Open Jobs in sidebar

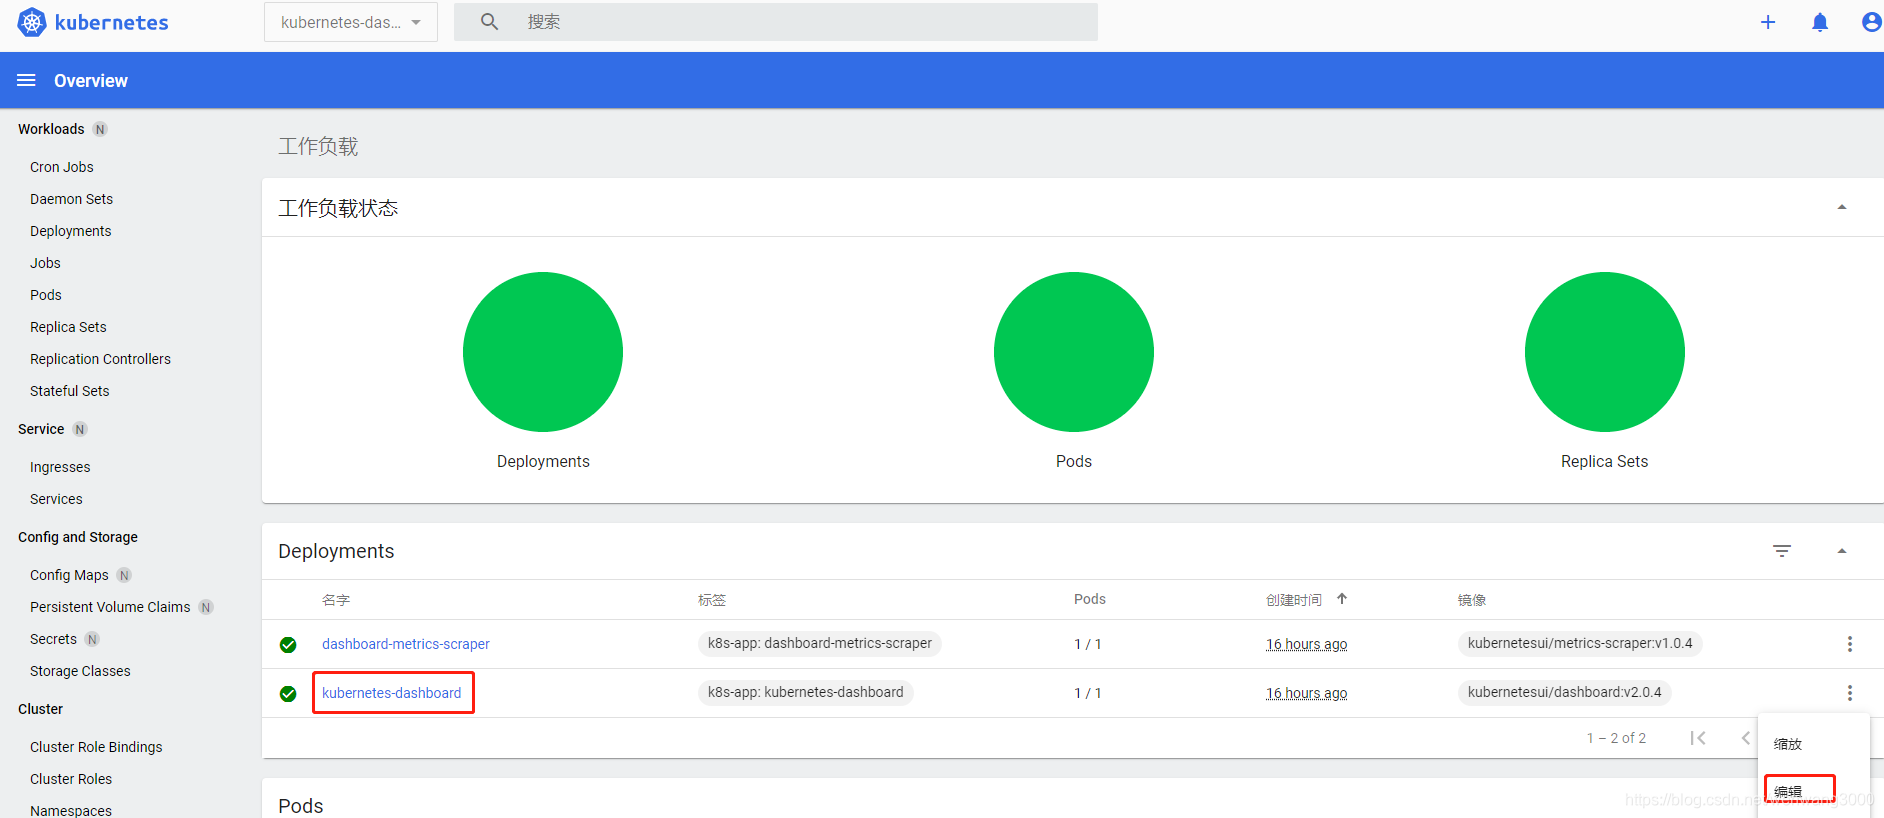click(45, 263)
